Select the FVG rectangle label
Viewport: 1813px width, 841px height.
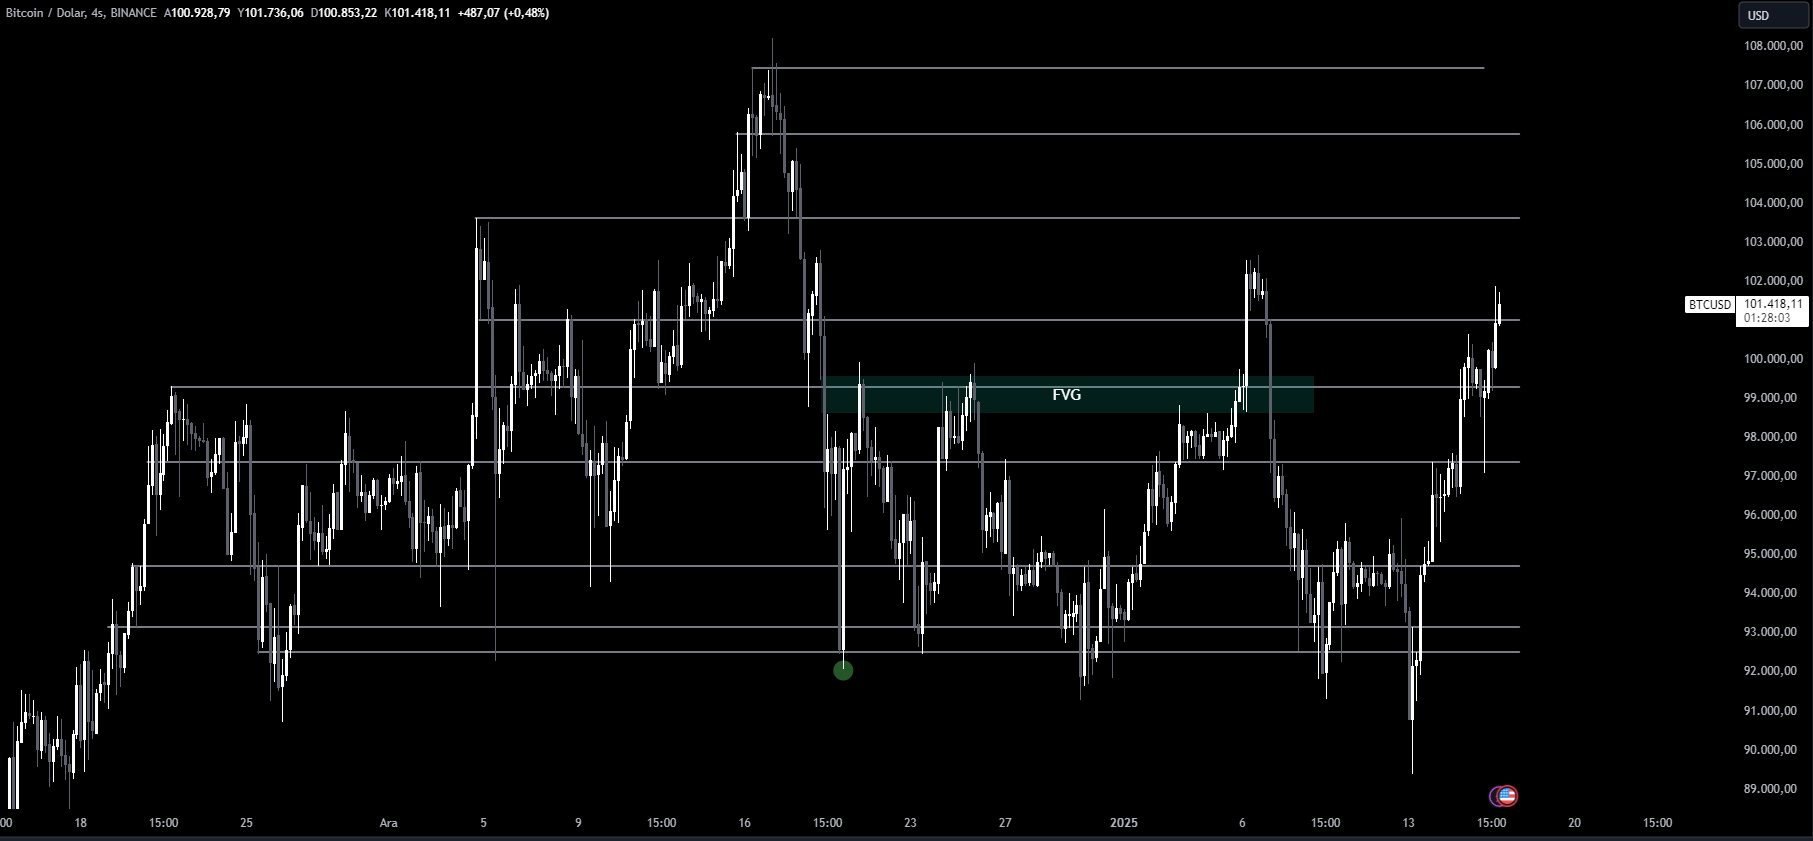[1067, 395]
